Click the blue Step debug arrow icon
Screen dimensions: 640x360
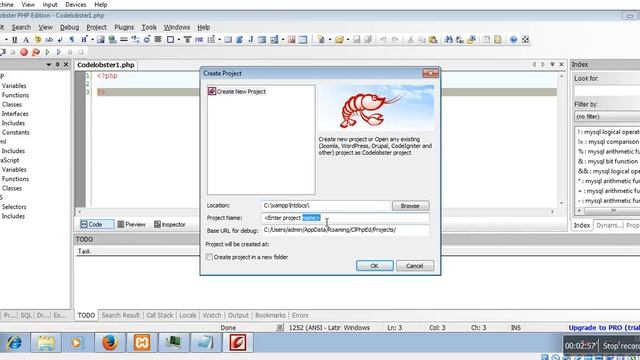coord(59,52)
